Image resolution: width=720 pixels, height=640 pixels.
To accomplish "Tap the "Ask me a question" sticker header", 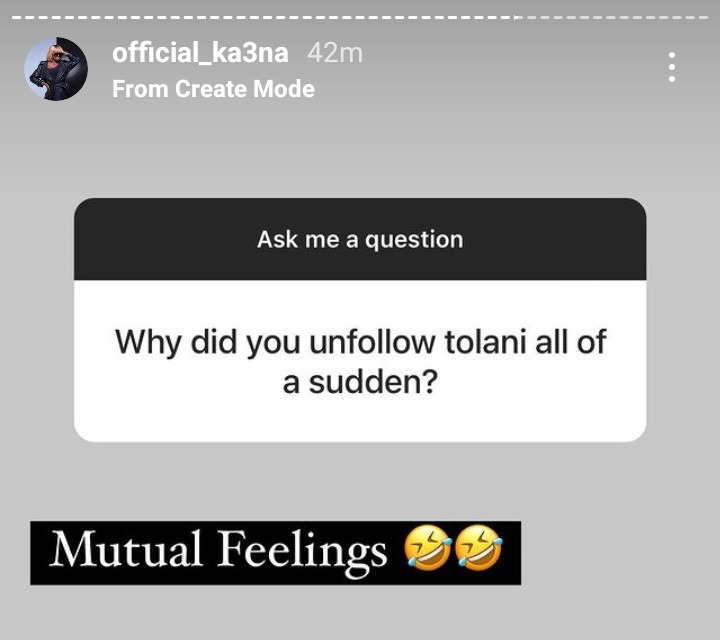I will (x=360, y=240).
